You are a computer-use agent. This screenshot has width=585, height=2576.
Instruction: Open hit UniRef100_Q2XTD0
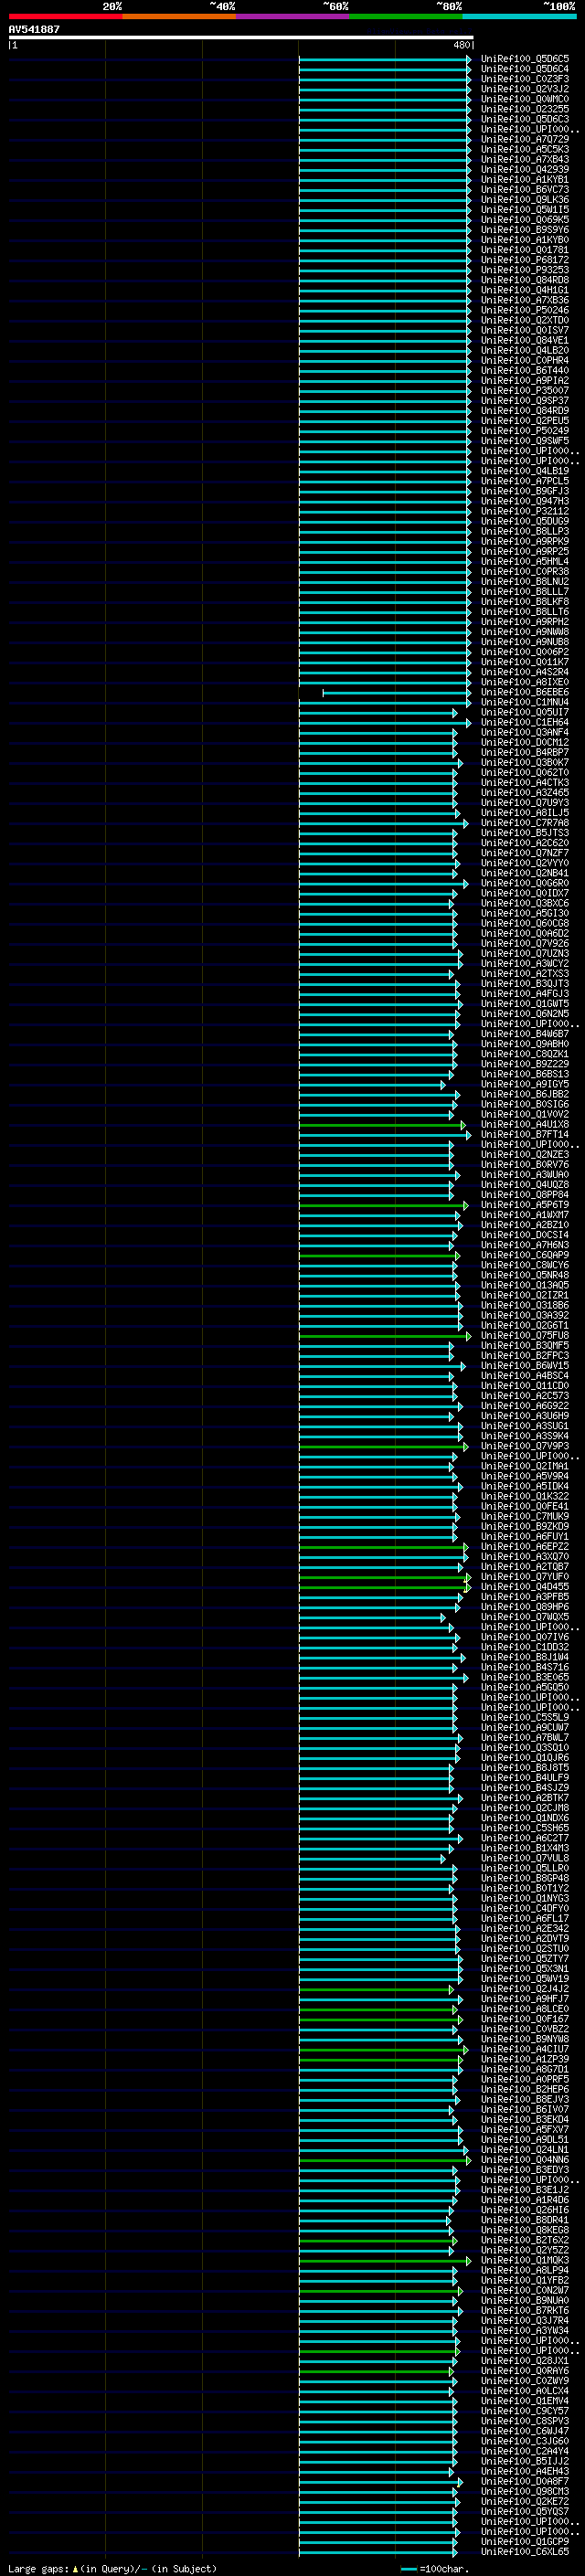pyautogui.click(x=525, y=320)
